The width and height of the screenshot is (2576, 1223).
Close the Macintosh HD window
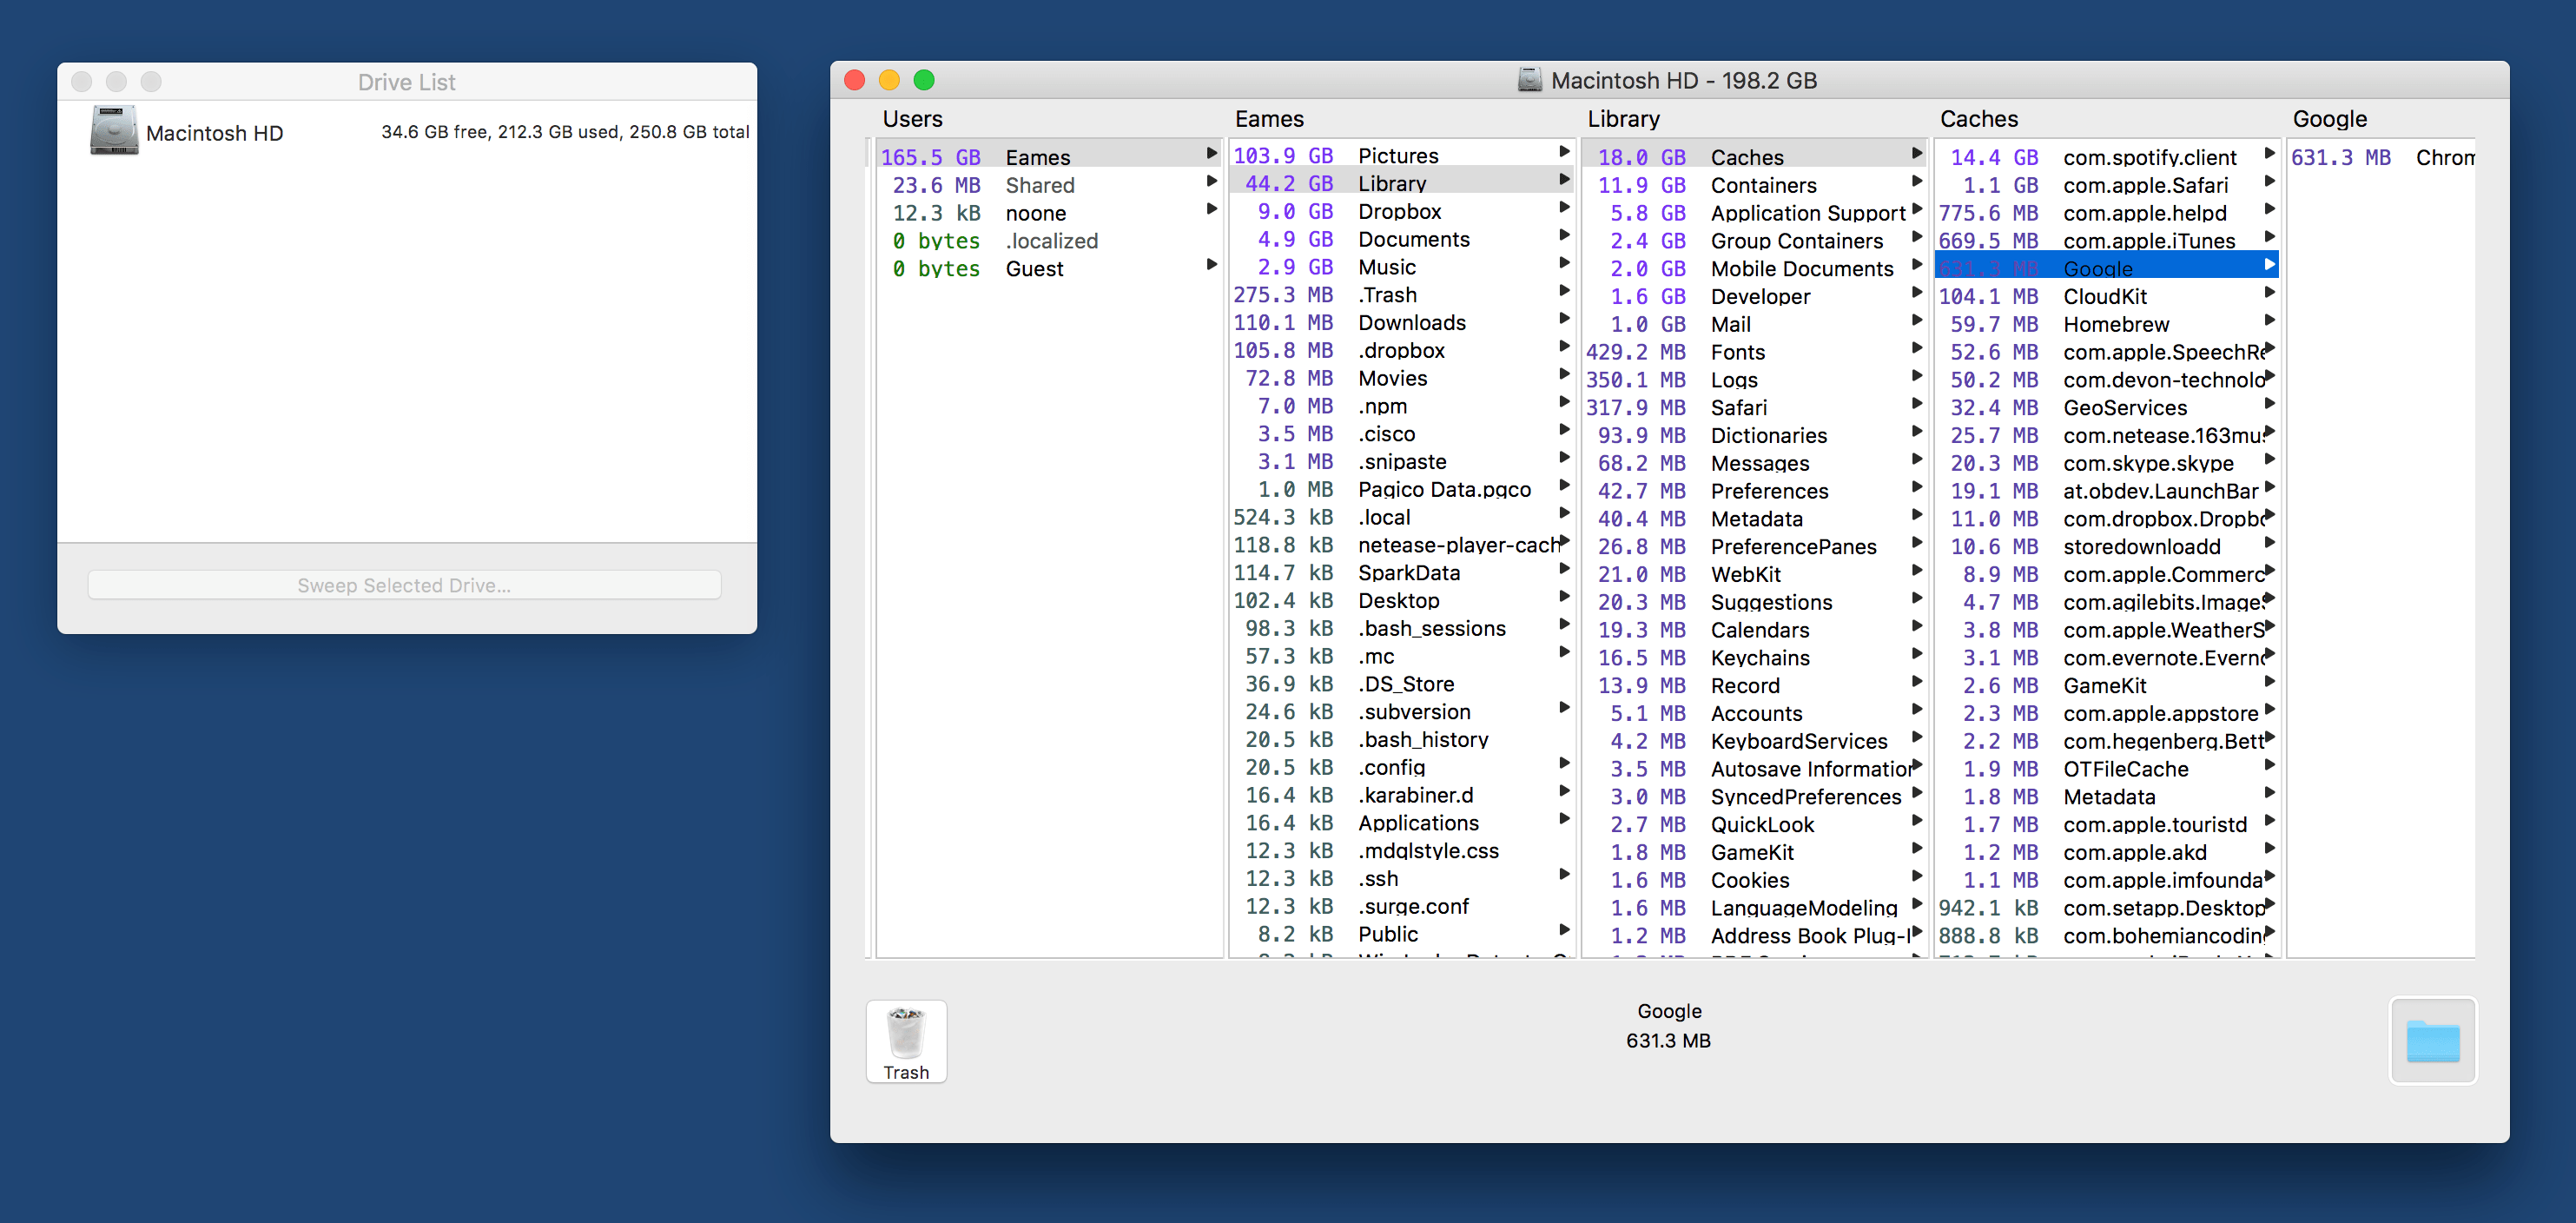(855, 80)
